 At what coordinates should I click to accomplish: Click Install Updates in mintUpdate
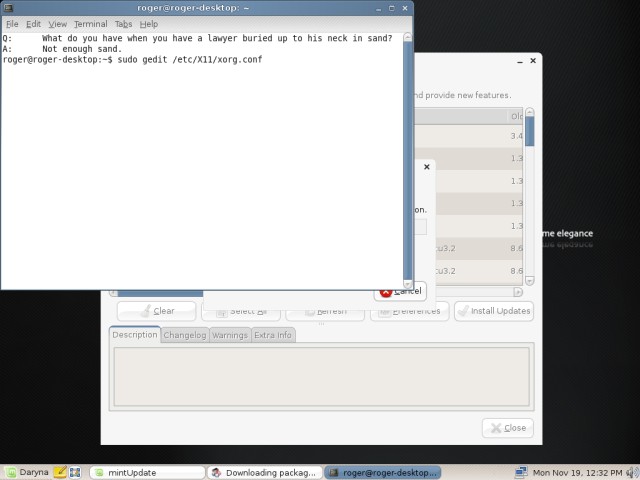[494, 311]
